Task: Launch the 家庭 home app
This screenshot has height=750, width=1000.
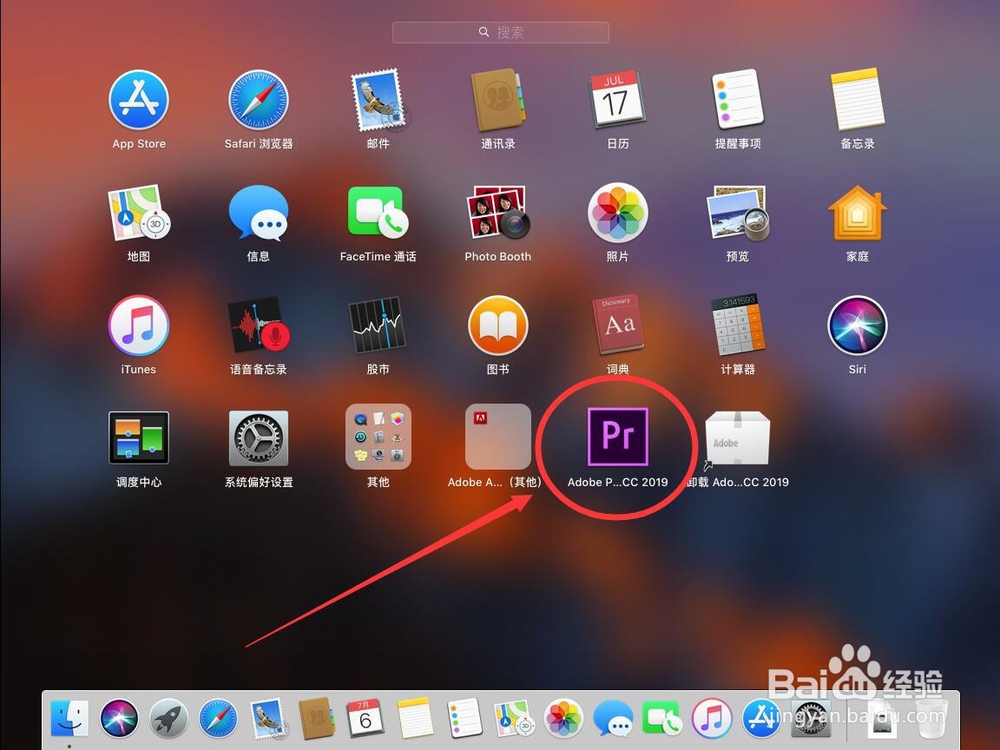Action: [857, 213]
